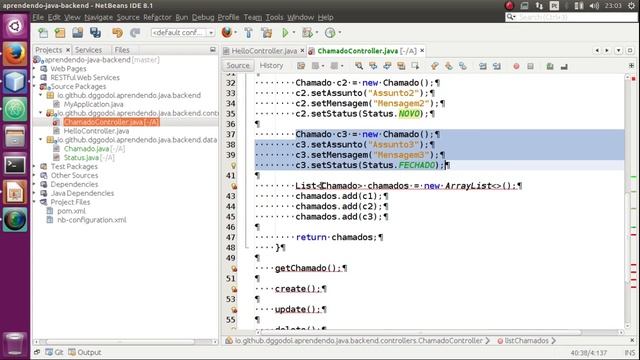Click the Start Macro Recording red icon
The height and width of the screenshot is (360, 640).
click(x=516, y=66)
